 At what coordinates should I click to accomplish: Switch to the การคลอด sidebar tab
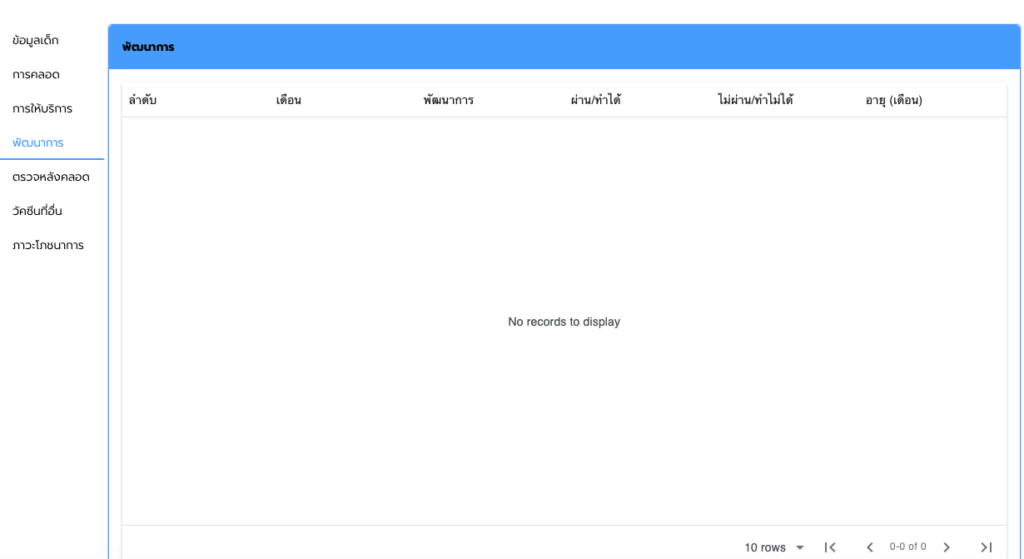coord(37,74)
